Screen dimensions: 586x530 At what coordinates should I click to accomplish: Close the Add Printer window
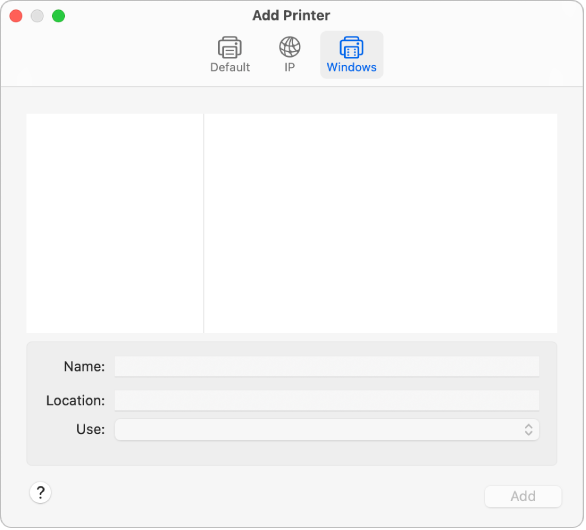coord(16,16)
